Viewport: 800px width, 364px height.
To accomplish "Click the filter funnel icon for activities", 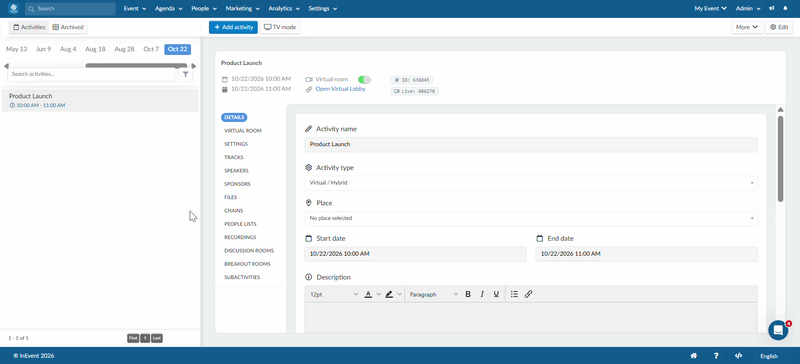I will tap(186, 75).
